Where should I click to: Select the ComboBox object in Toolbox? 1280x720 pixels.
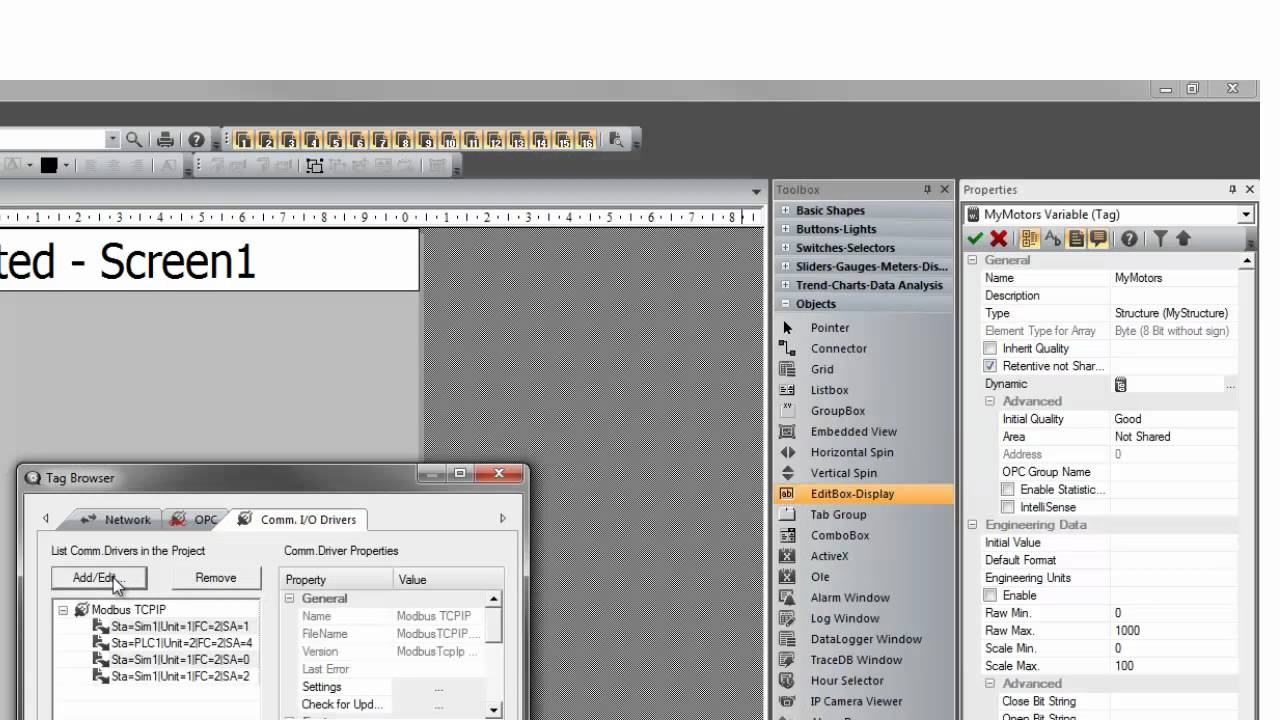(x=839, y=536)
